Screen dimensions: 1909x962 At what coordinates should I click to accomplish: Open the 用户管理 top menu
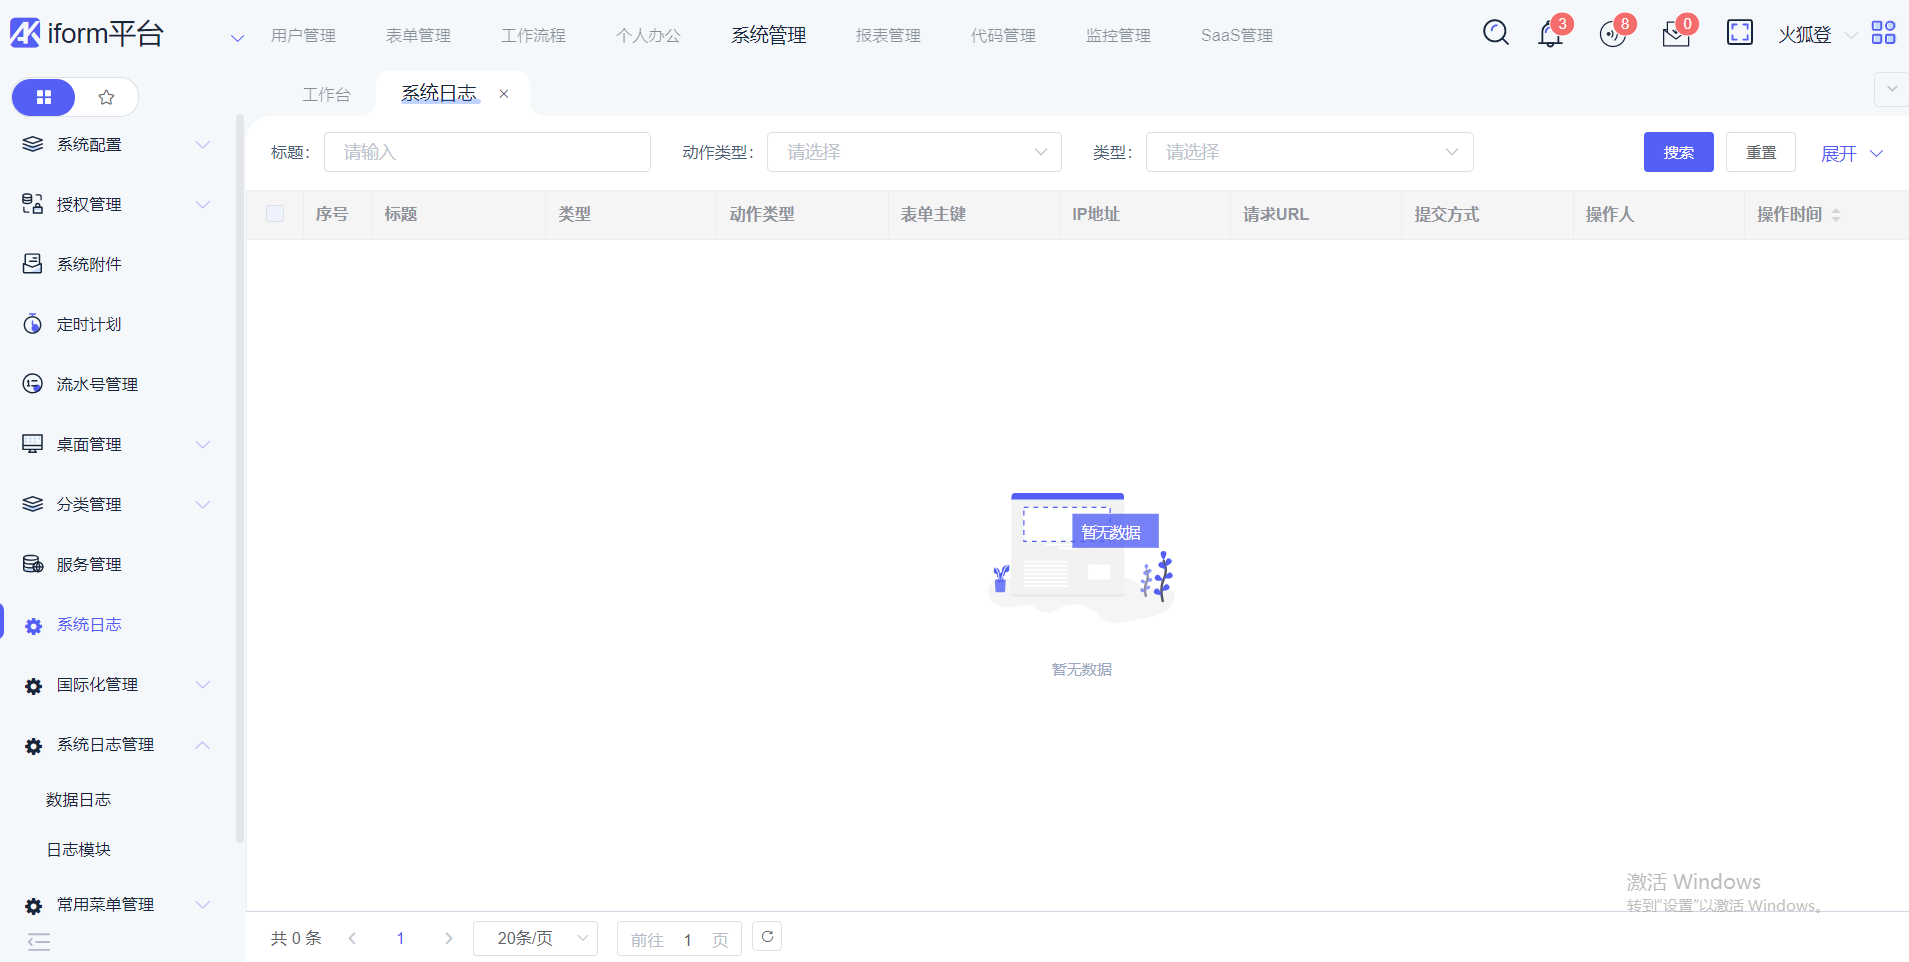click(x=303, y=36)
